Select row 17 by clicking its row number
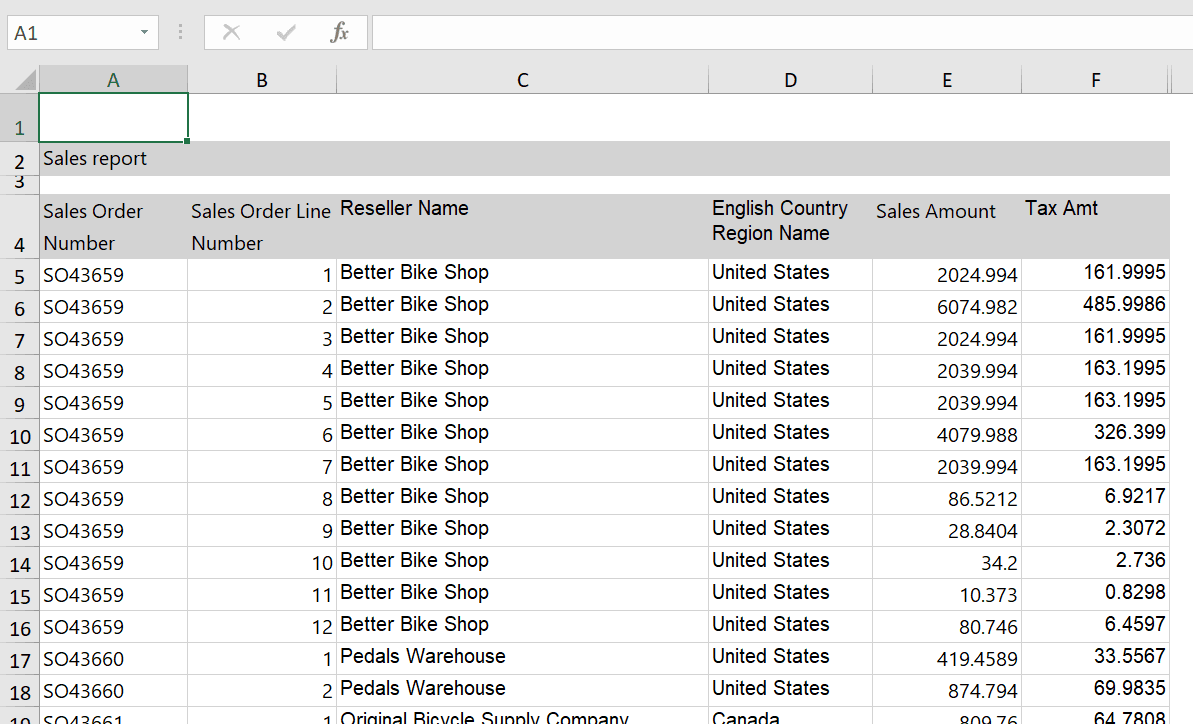Screen dimensions: 1193x724 pos(22,658)
